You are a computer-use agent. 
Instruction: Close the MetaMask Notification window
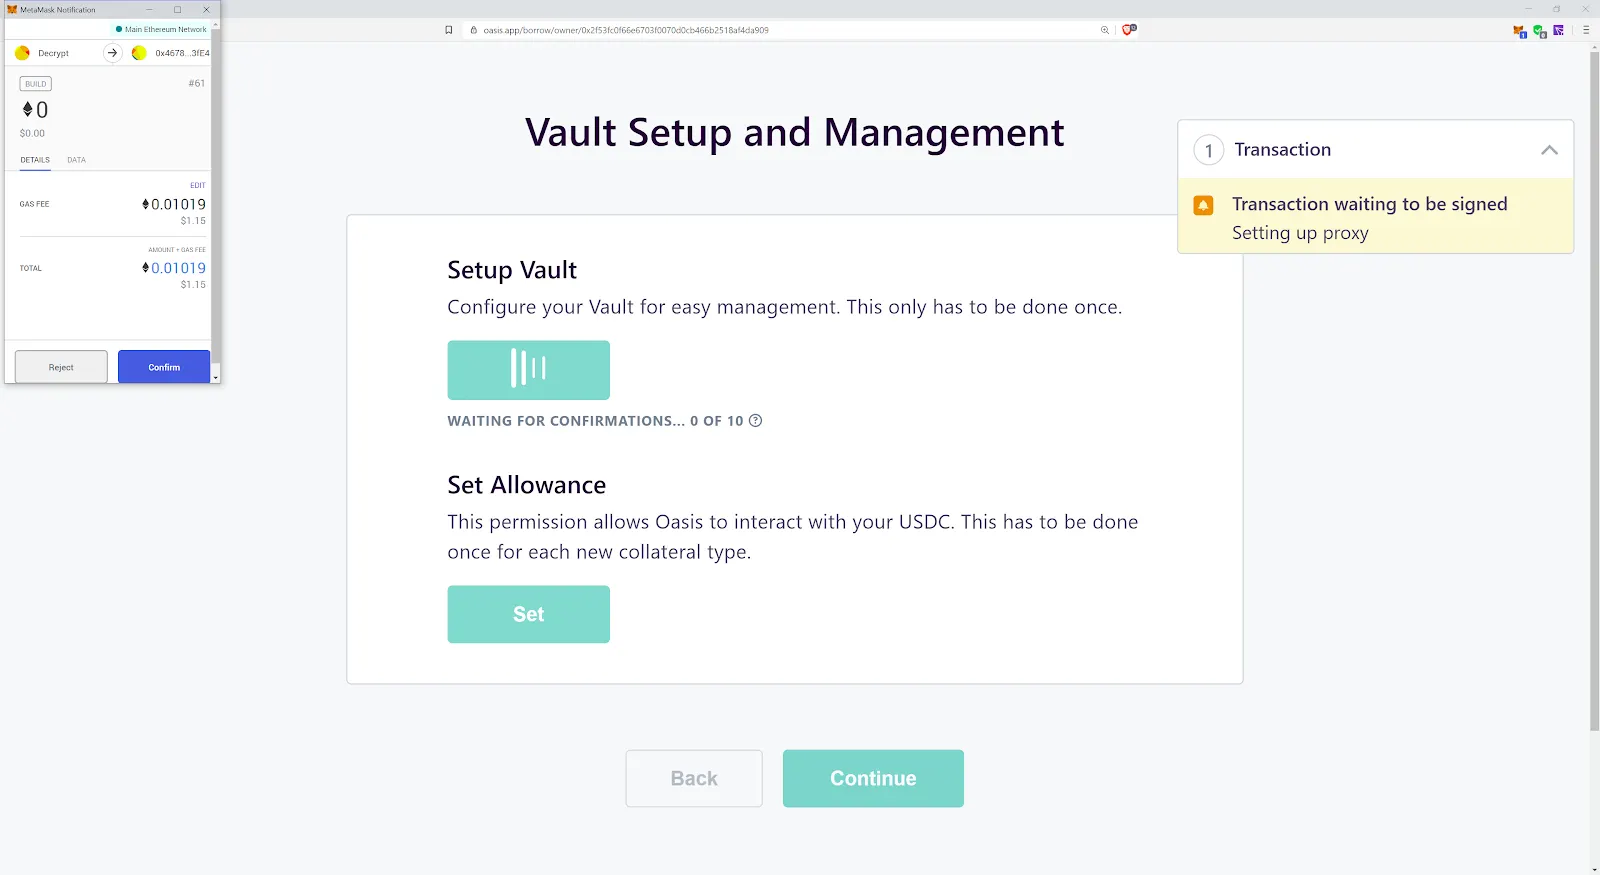click(207, 9)
